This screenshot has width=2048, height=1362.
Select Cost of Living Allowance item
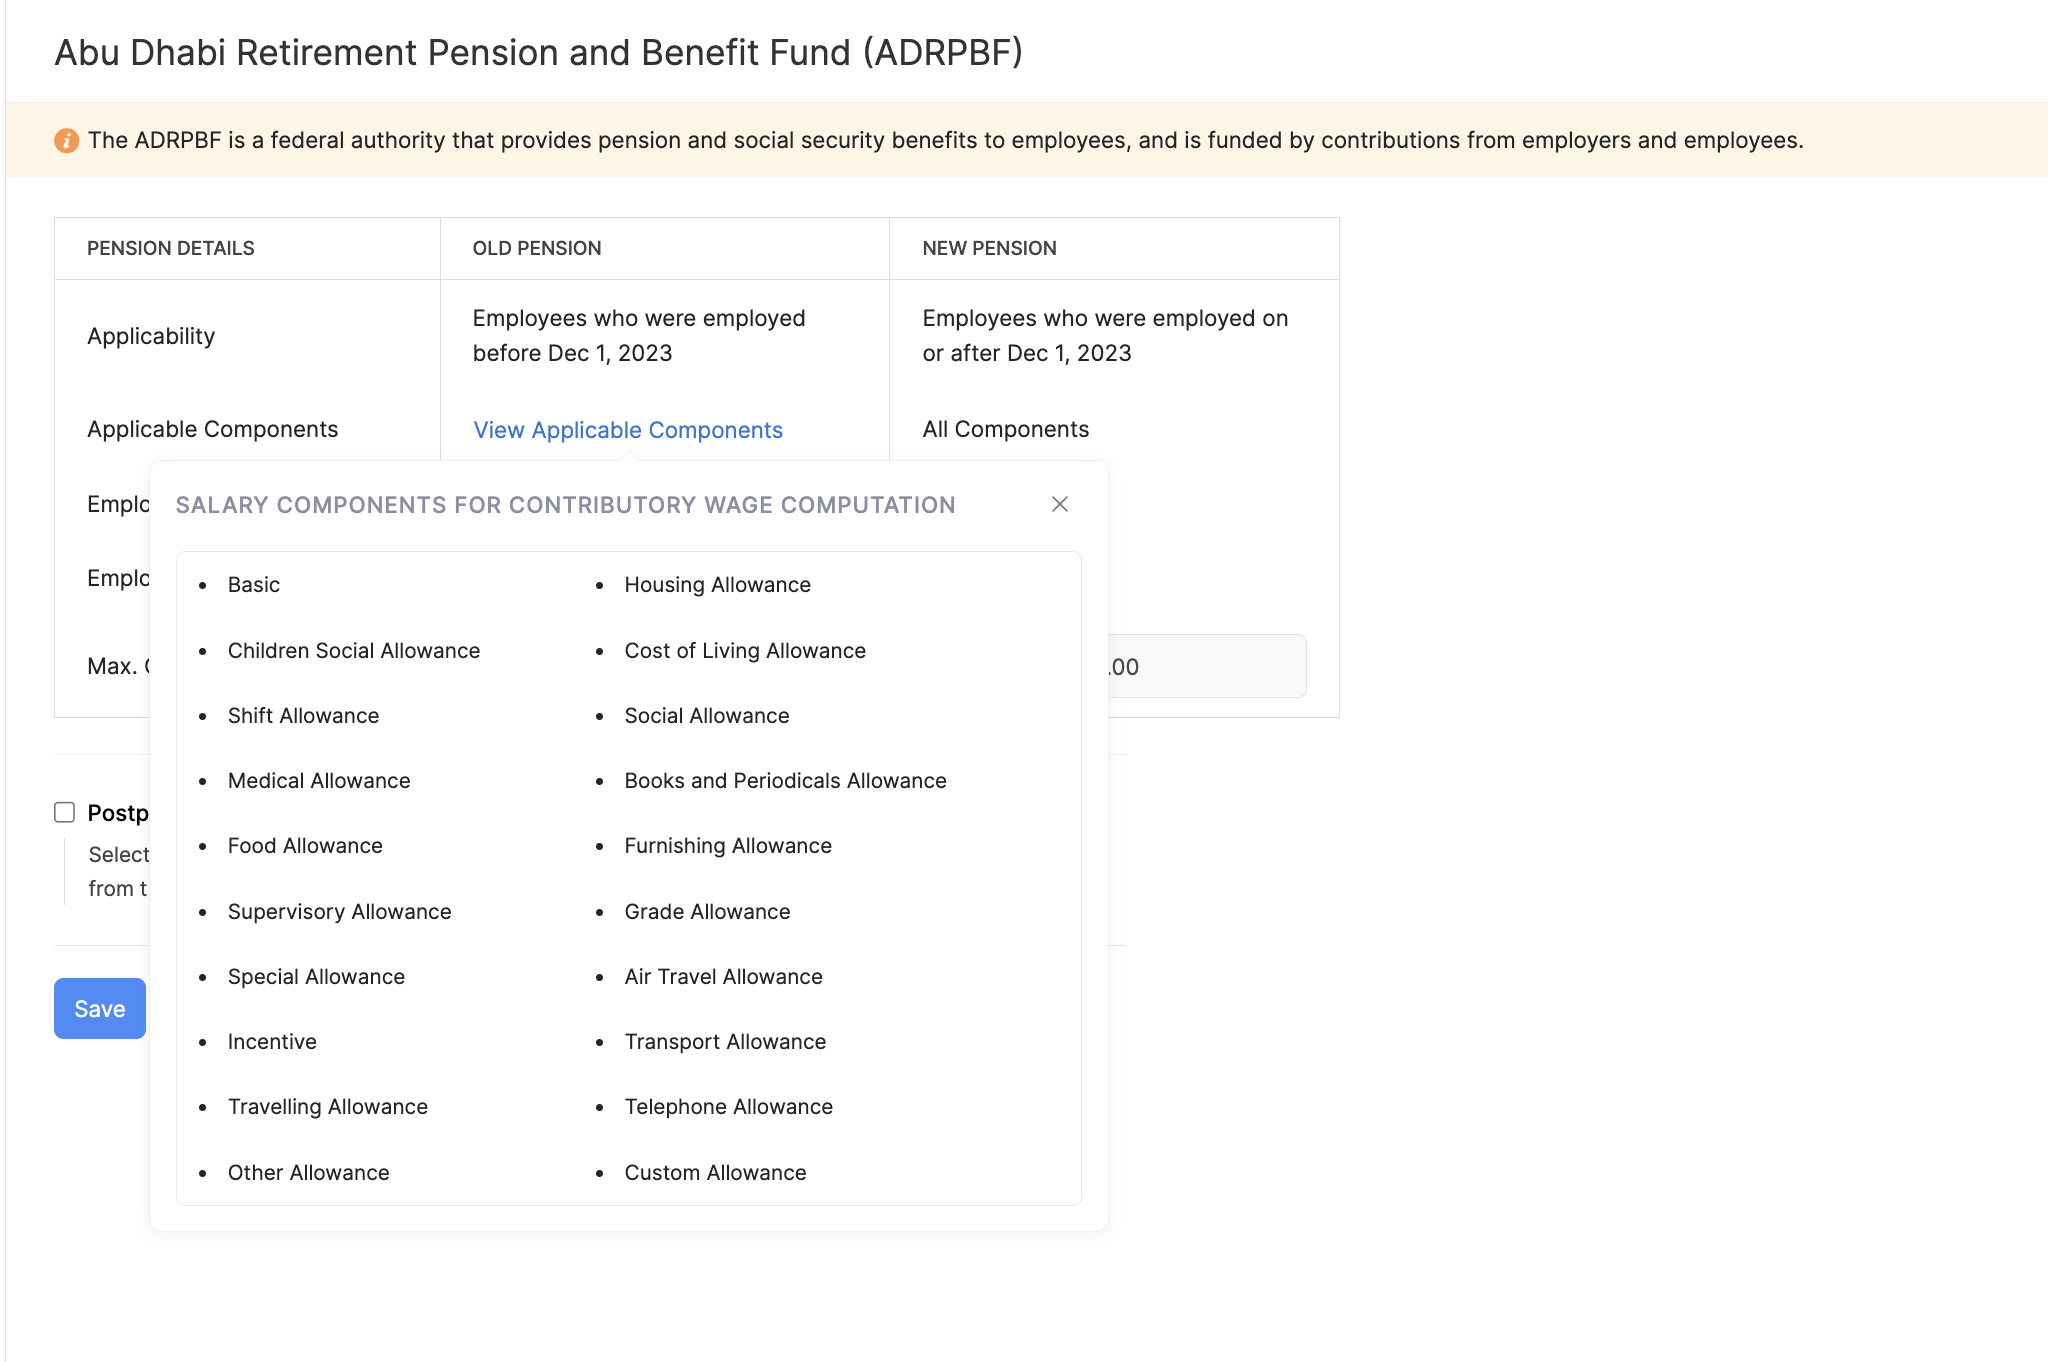744,651
